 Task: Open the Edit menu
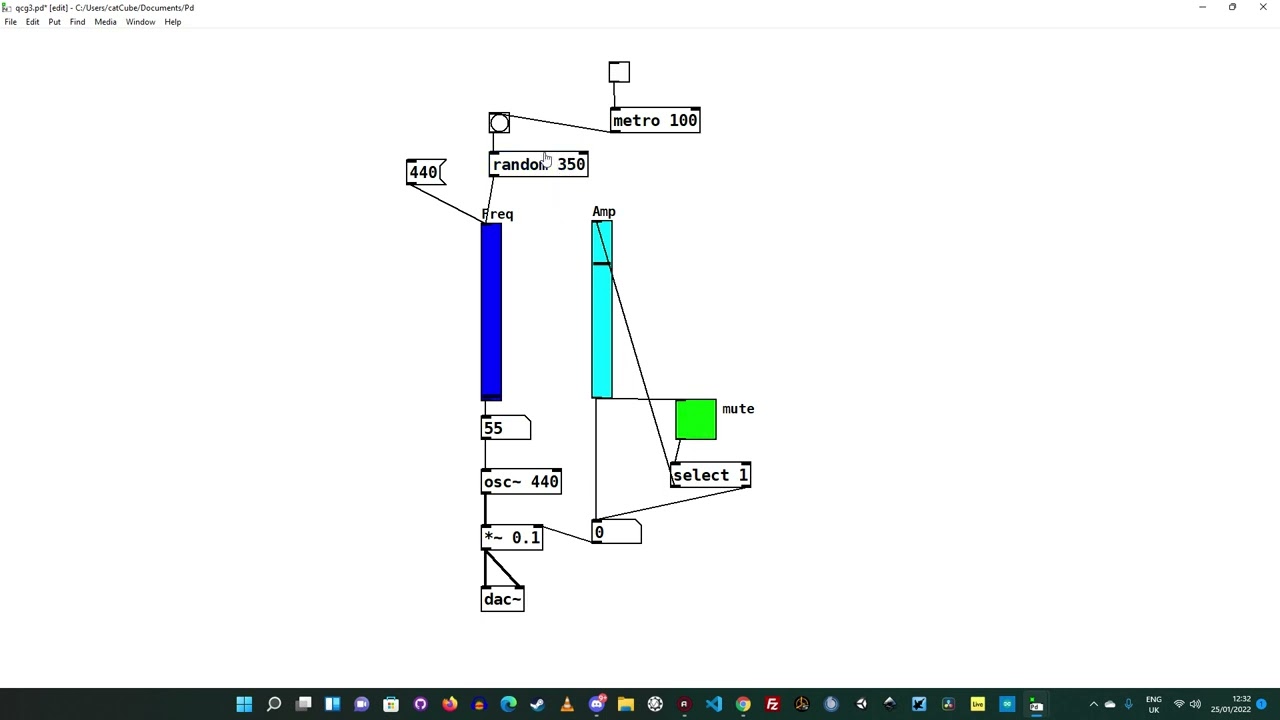click(32, 22)
